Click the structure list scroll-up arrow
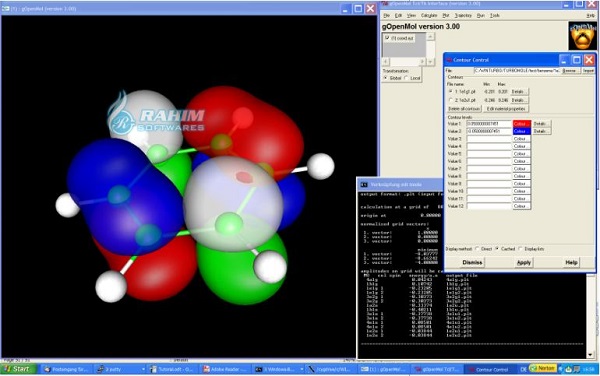600x376 pixels. 430,36
